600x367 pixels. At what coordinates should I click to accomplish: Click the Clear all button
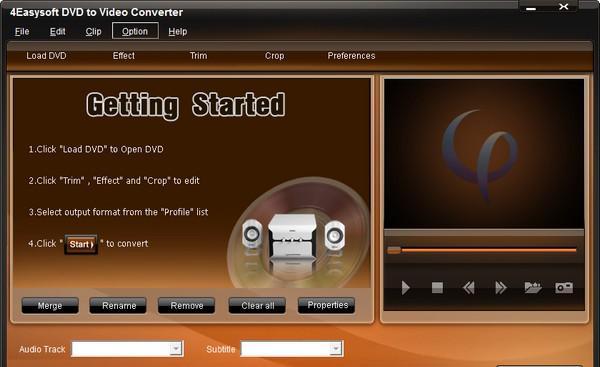tap(257, 305)
